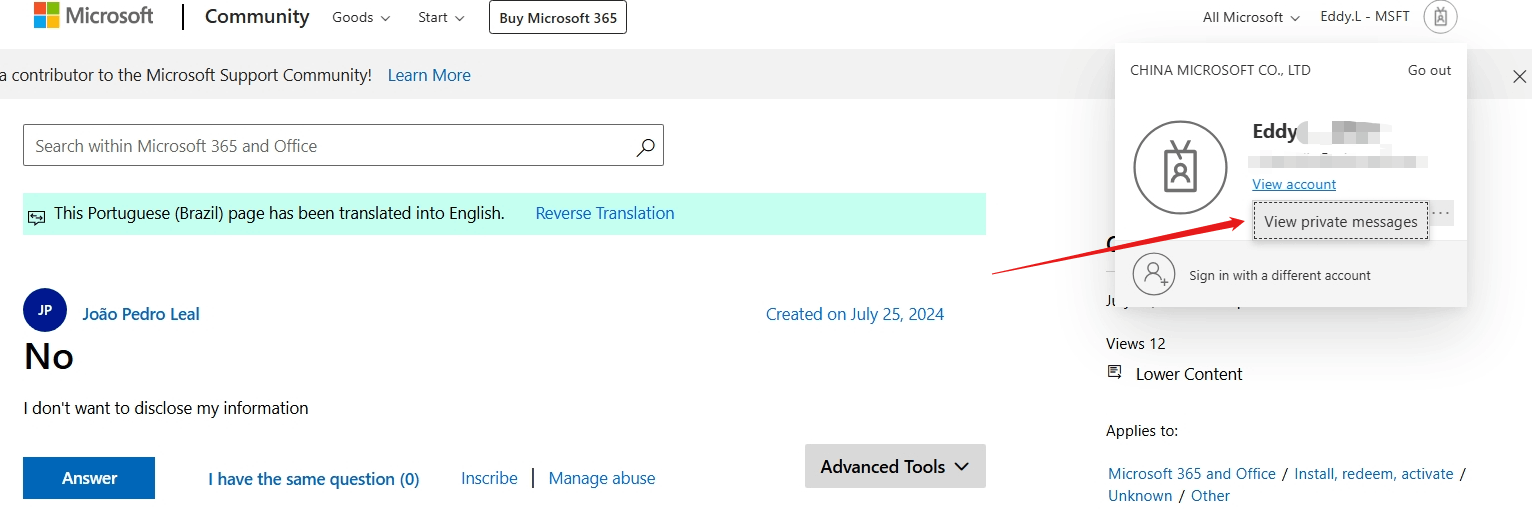This screenshot has width=1532, height=522.
Task: Click View private messages
Action: [1340, 221]
